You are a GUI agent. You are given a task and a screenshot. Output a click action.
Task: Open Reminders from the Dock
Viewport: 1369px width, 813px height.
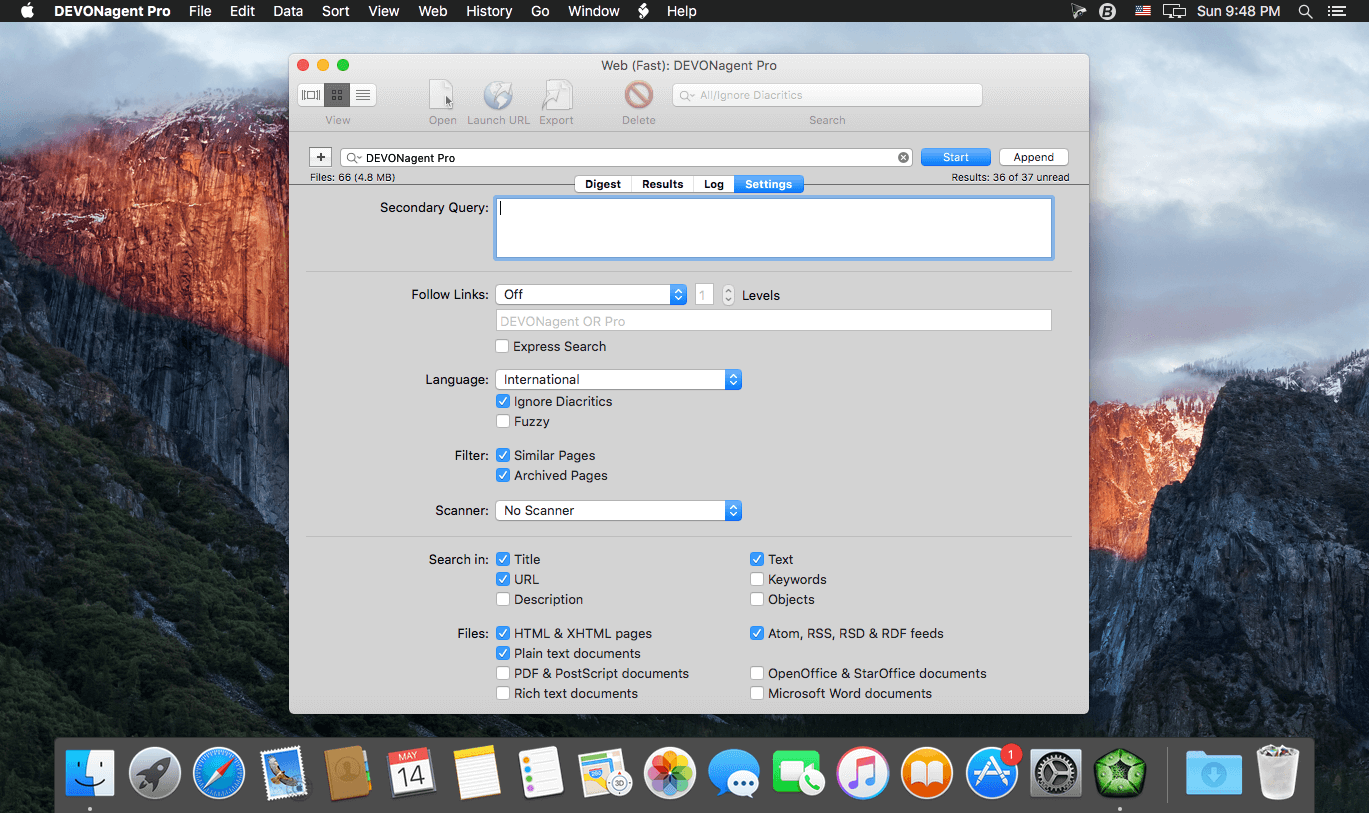coord(541,773)
